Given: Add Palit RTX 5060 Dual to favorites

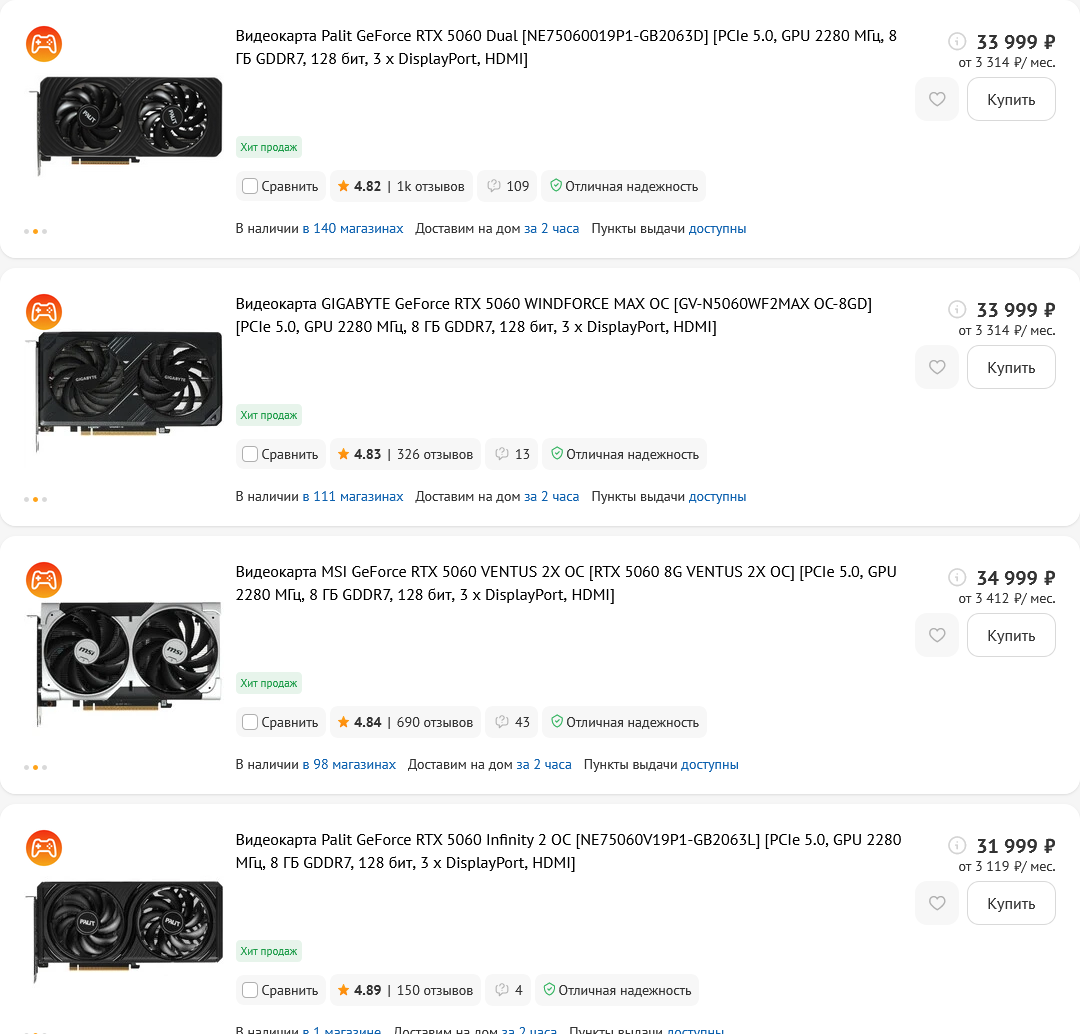Looking at the screenshot, I should [x=937, y=99].
